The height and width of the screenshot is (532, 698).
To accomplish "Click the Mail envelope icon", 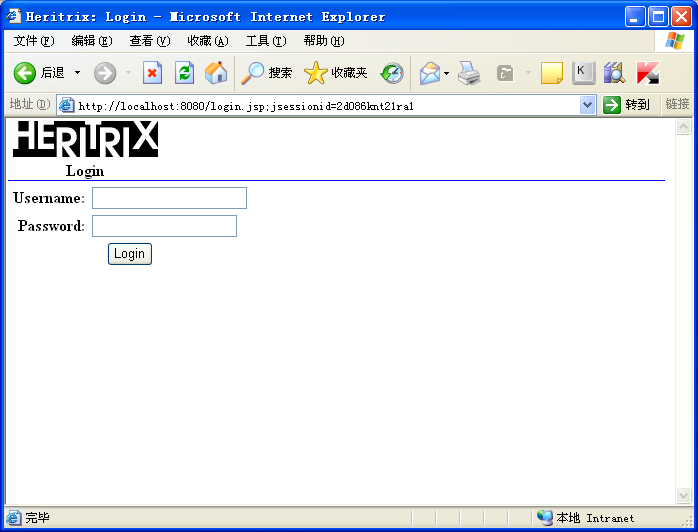I will click(x=430, y=73).
